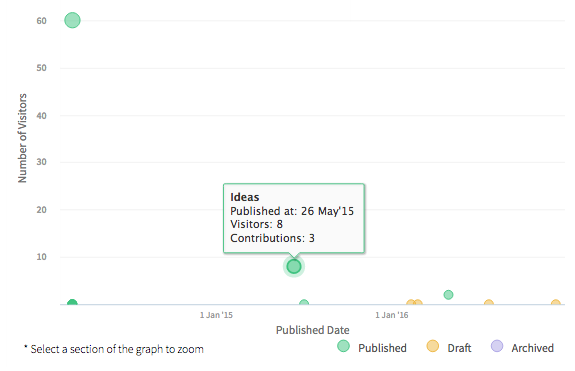Click the Published Date axis title
Image resolution: width=575 pixels, height=371 pixels.
point(312,330)
